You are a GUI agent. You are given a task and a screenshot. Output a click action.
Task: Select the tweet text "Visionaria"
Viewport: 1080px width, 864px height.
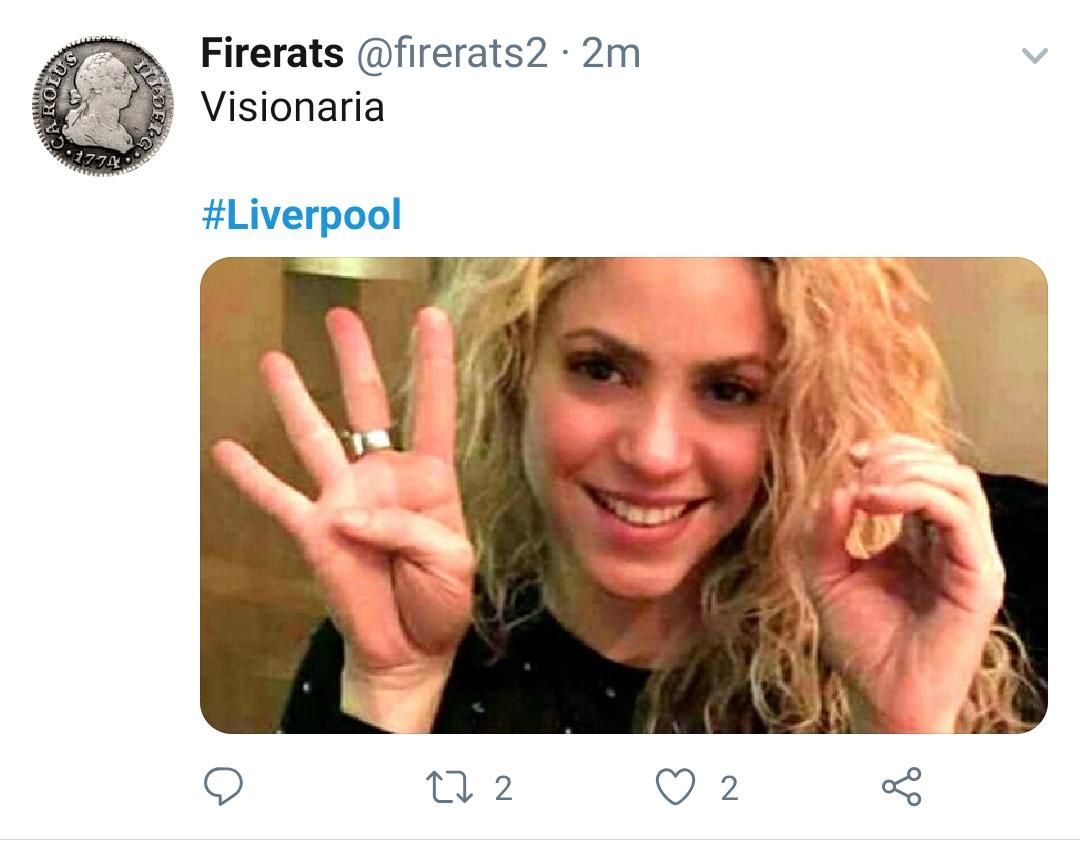point(292,107)
